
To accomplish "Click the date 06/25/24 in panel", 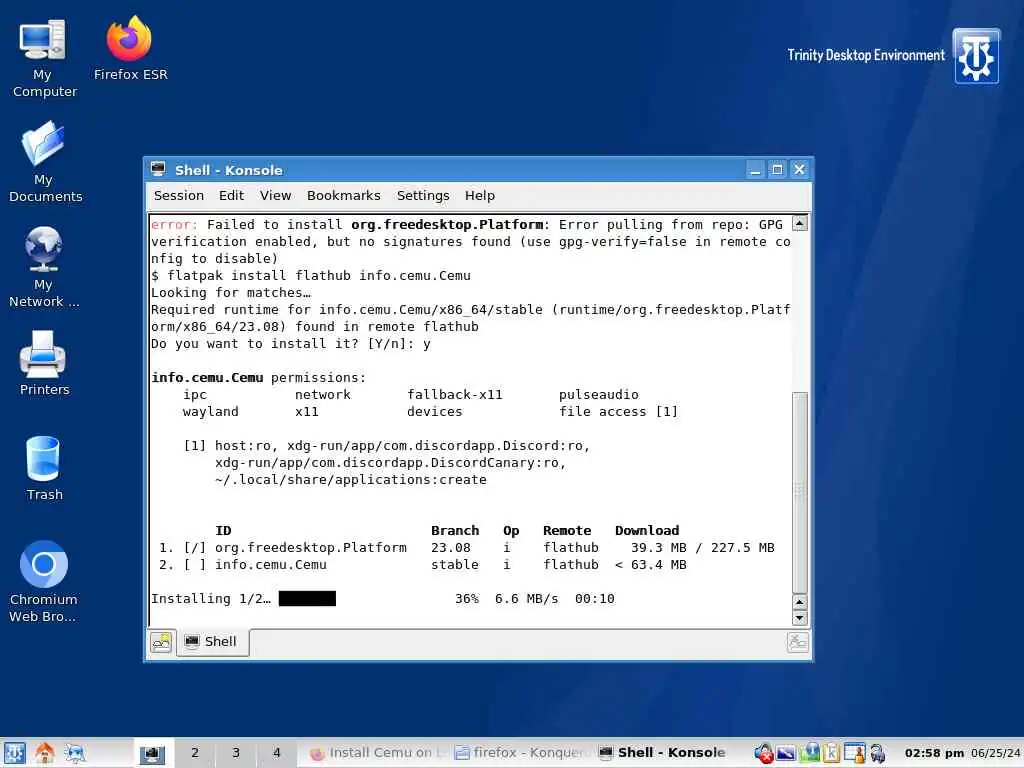I will click(x=995, y=753).
